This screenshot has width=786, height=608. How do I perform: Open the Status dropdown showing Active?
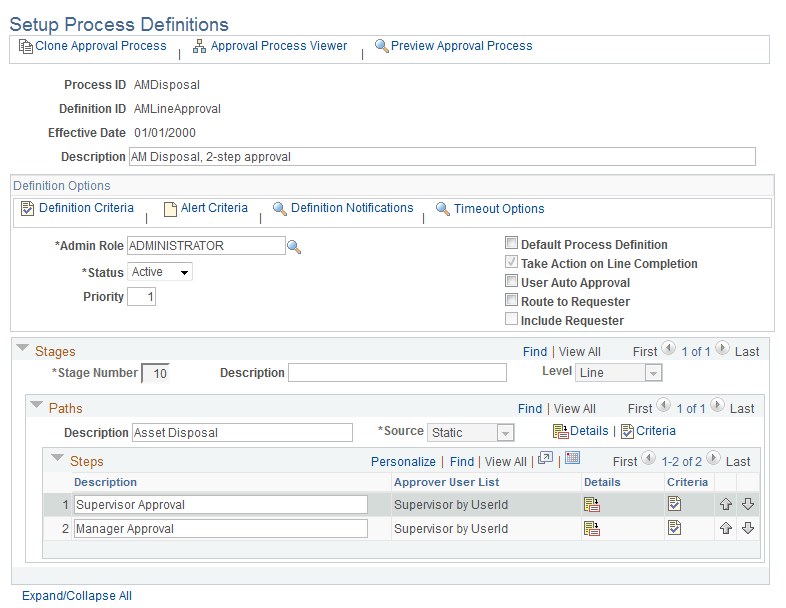pos(160,272)
